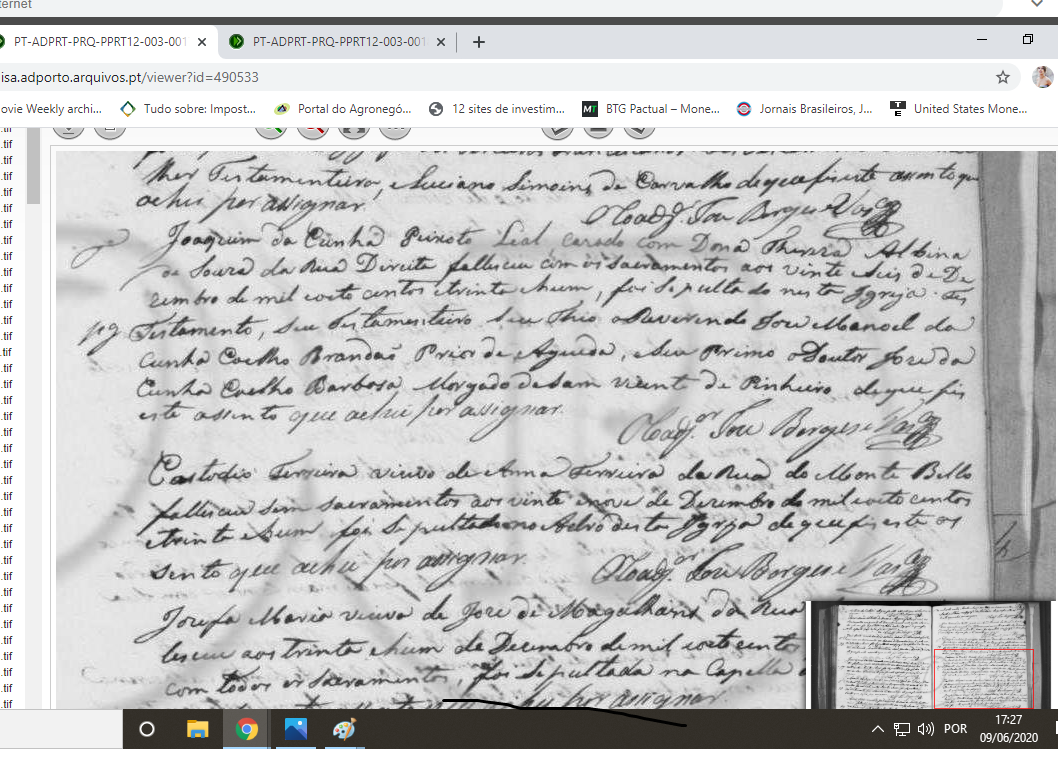Go to next image with the down-arrow icon
The image size is (1058, 763).
tap(640, 128)
